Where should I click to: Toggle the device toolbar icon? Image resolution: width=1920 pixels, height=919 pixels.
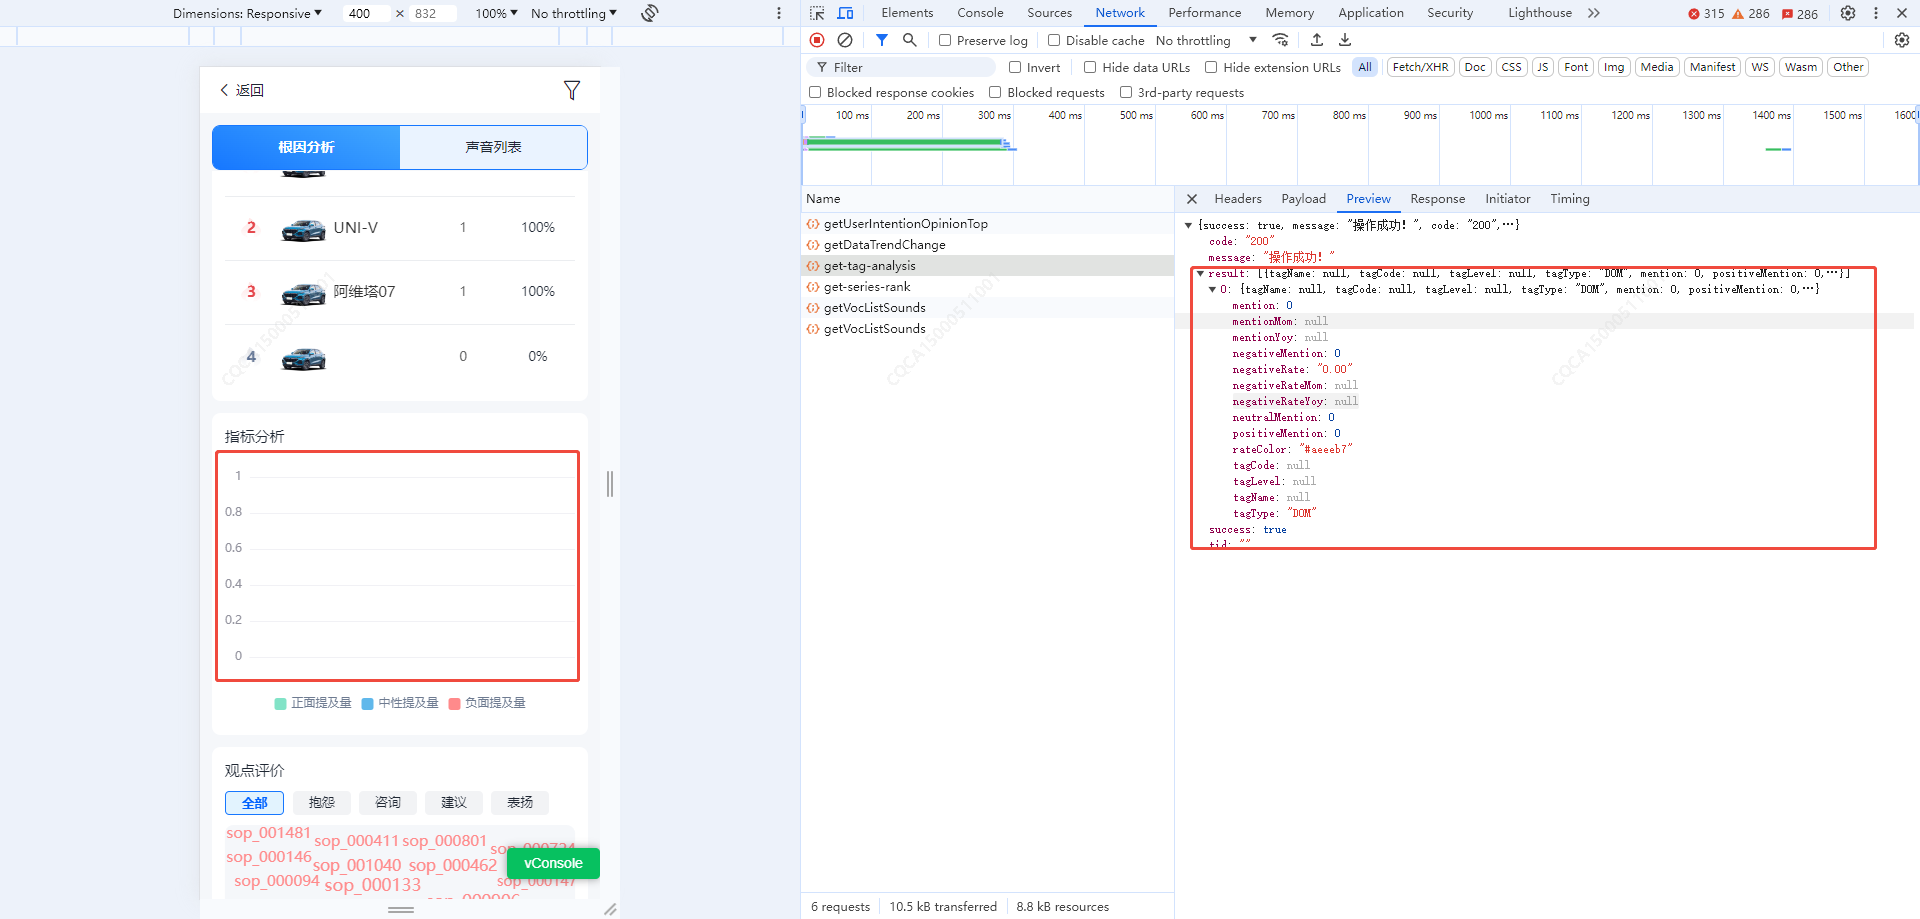[845, 13]
